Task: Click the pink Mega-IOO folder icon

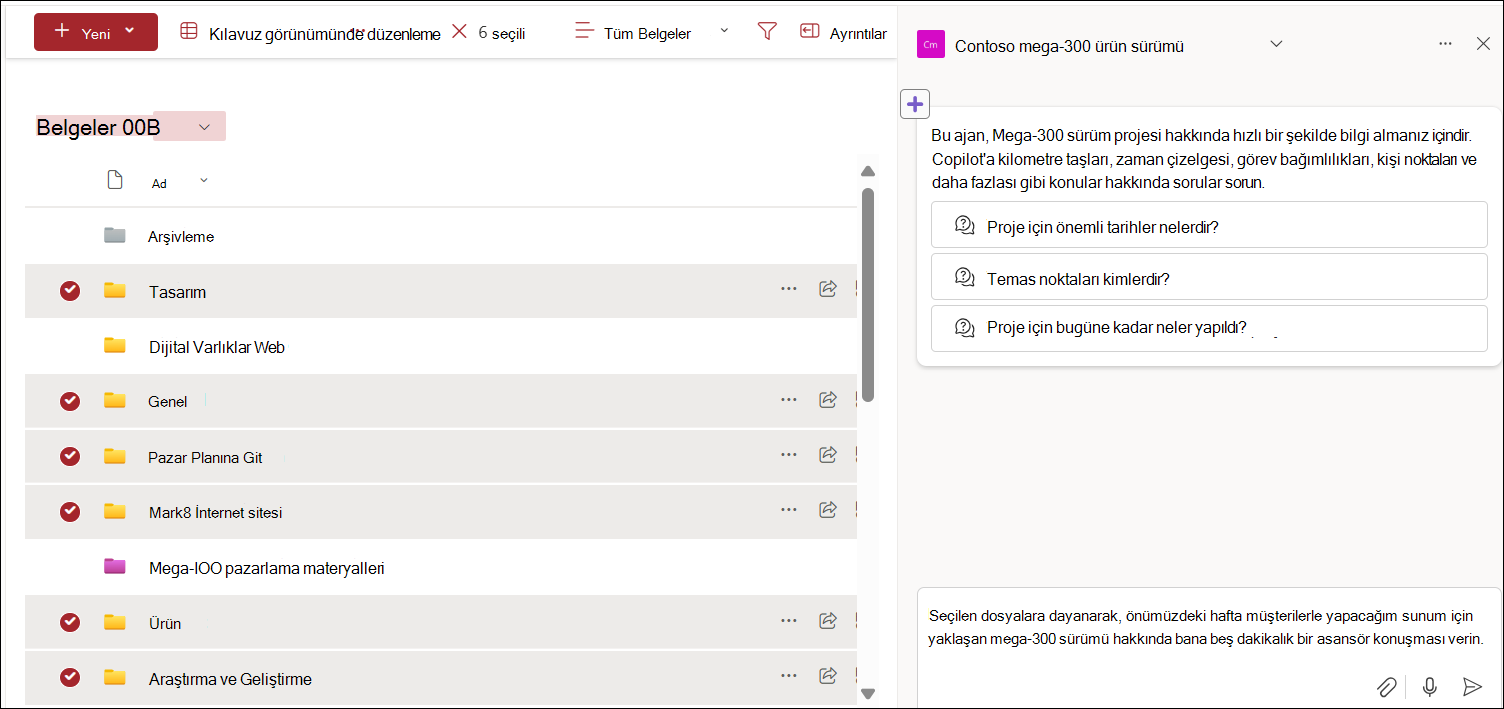Action: pos(115,567)
